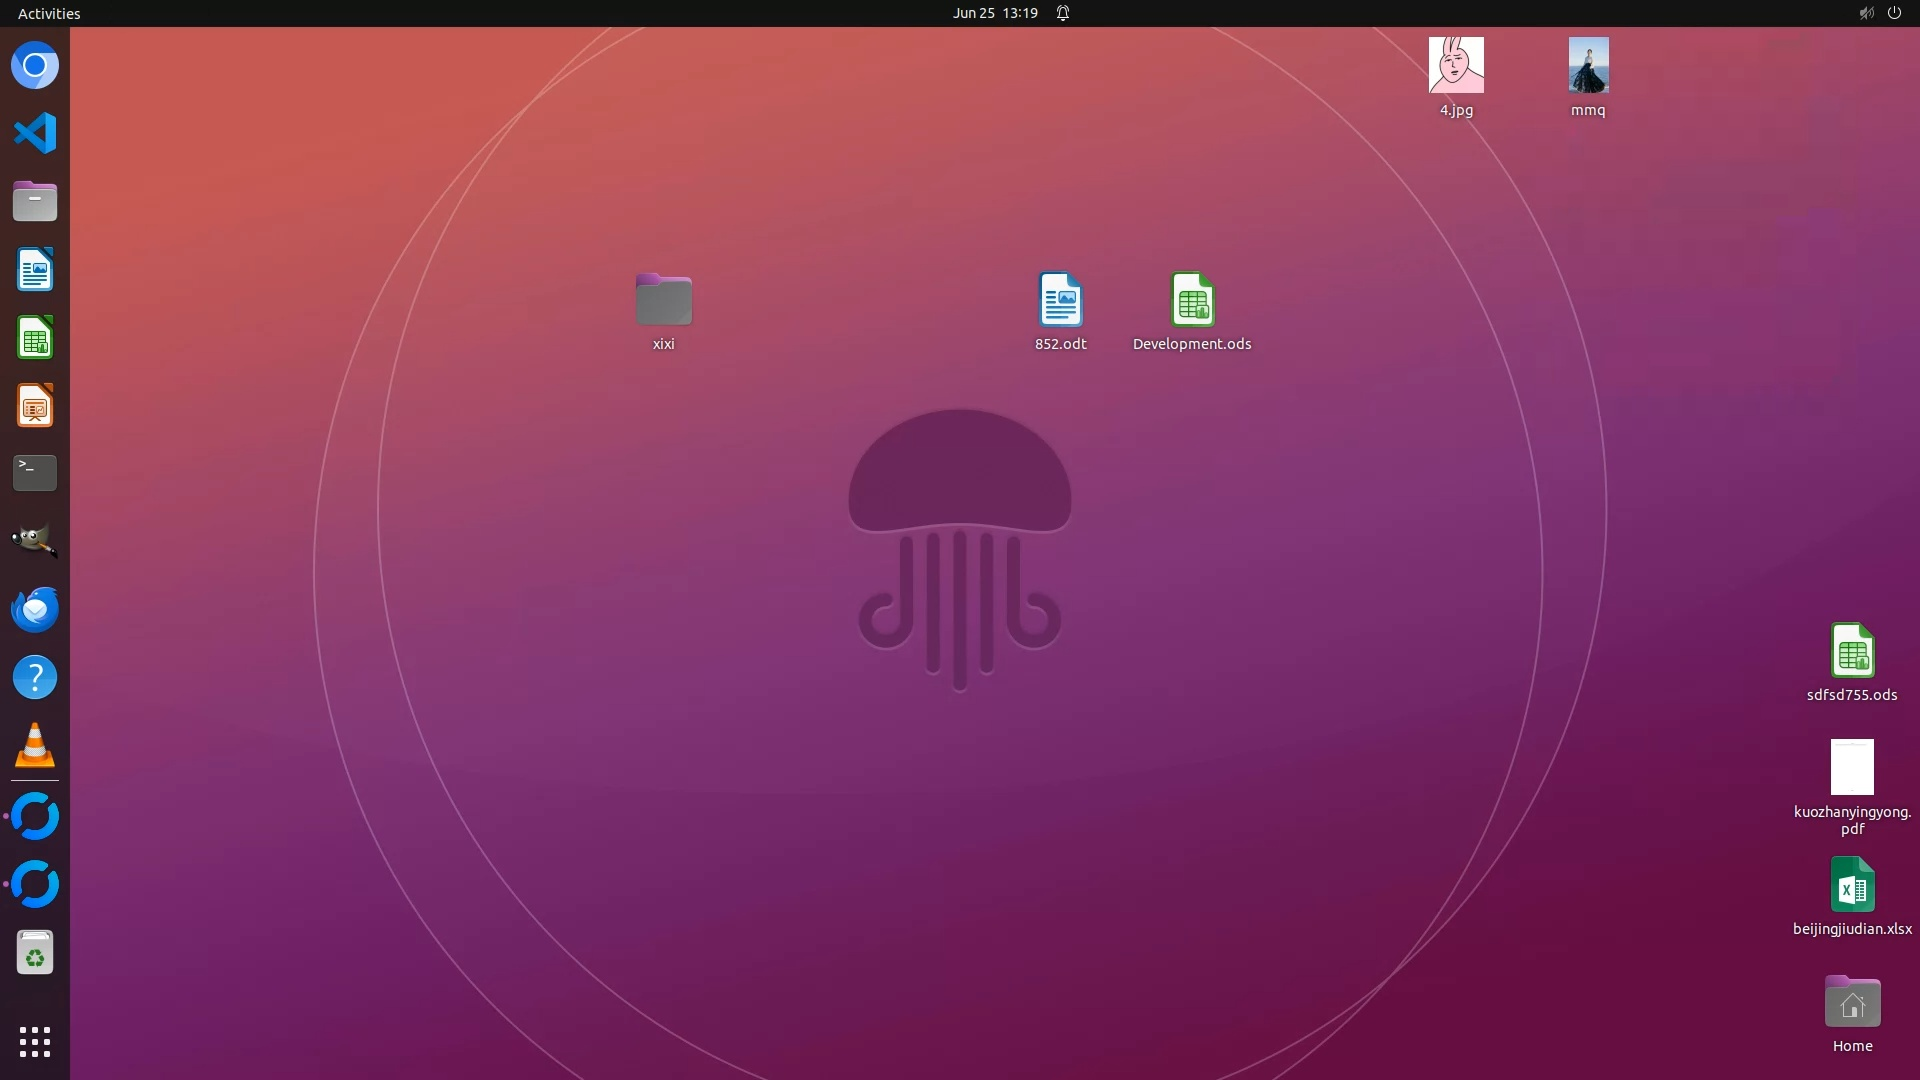Open the Trash in the dock
Image resolution: width=1920 pixels, height=1080 pixels.
(x=35, y=953)
